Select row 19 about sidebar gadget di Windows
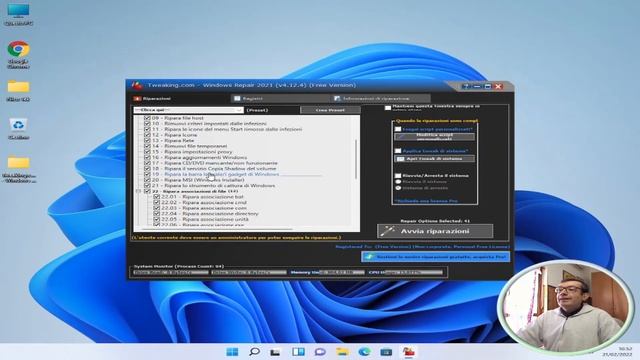Viewport: 640px width, 360px height. 216,174
